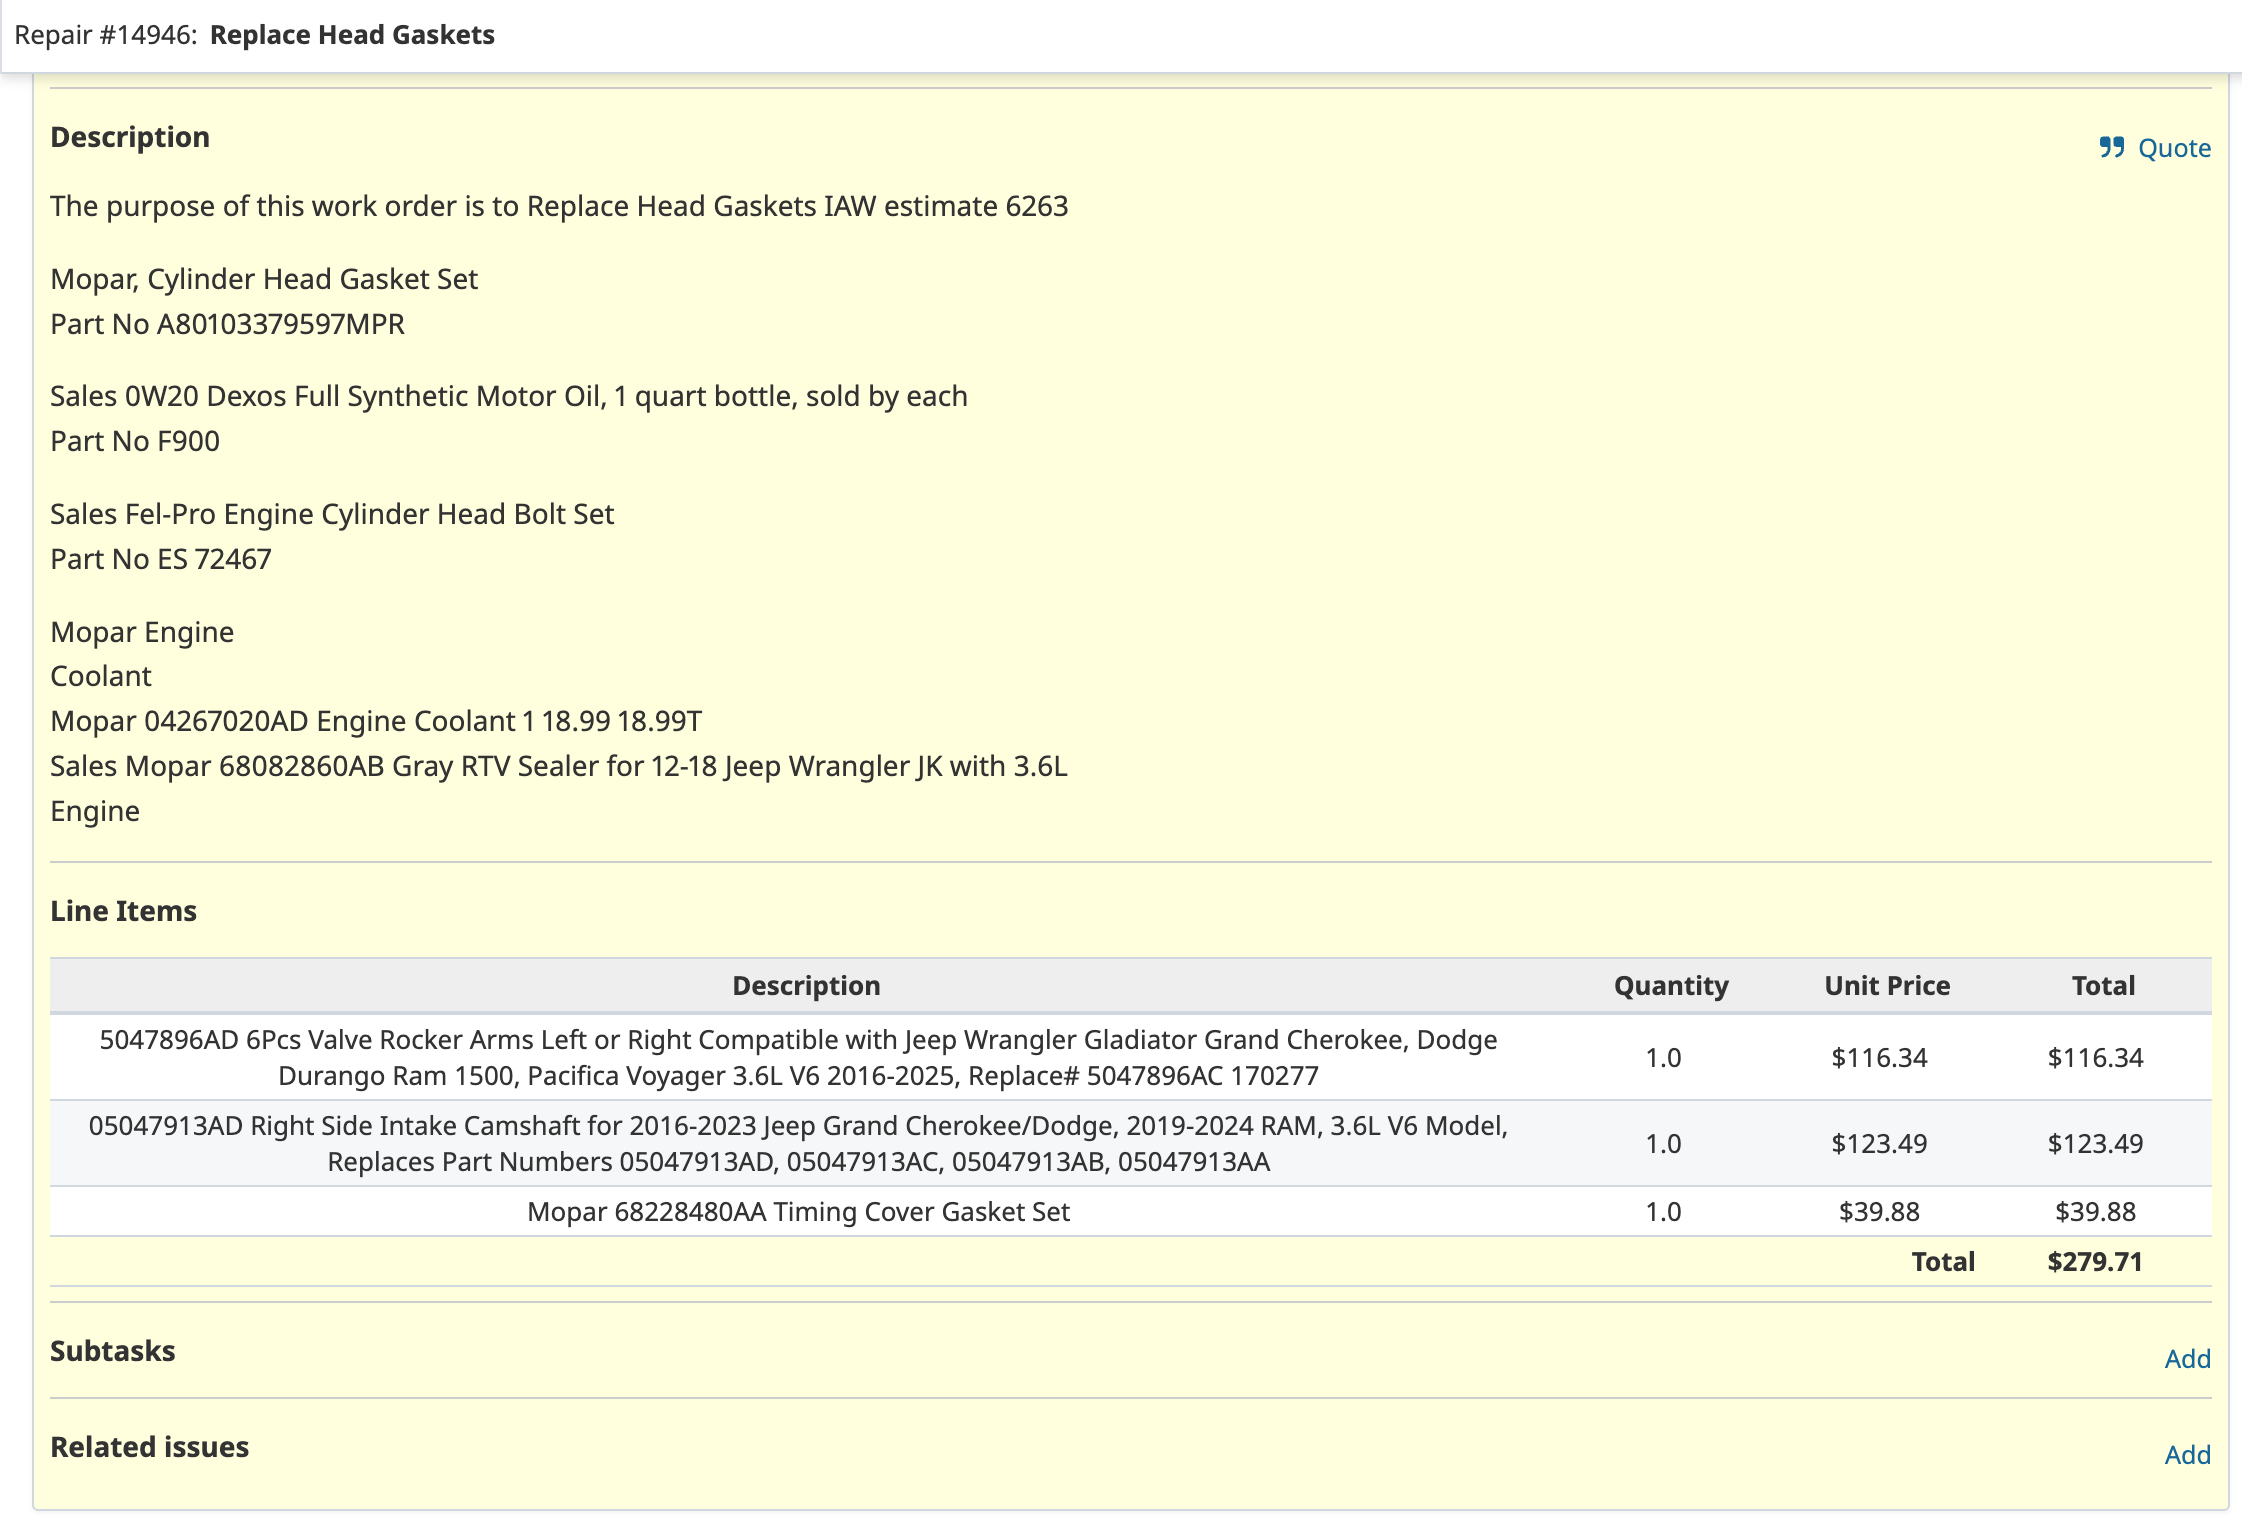
Task: Click the $116.34 unit price cell
Action: coord(1878,1058)
